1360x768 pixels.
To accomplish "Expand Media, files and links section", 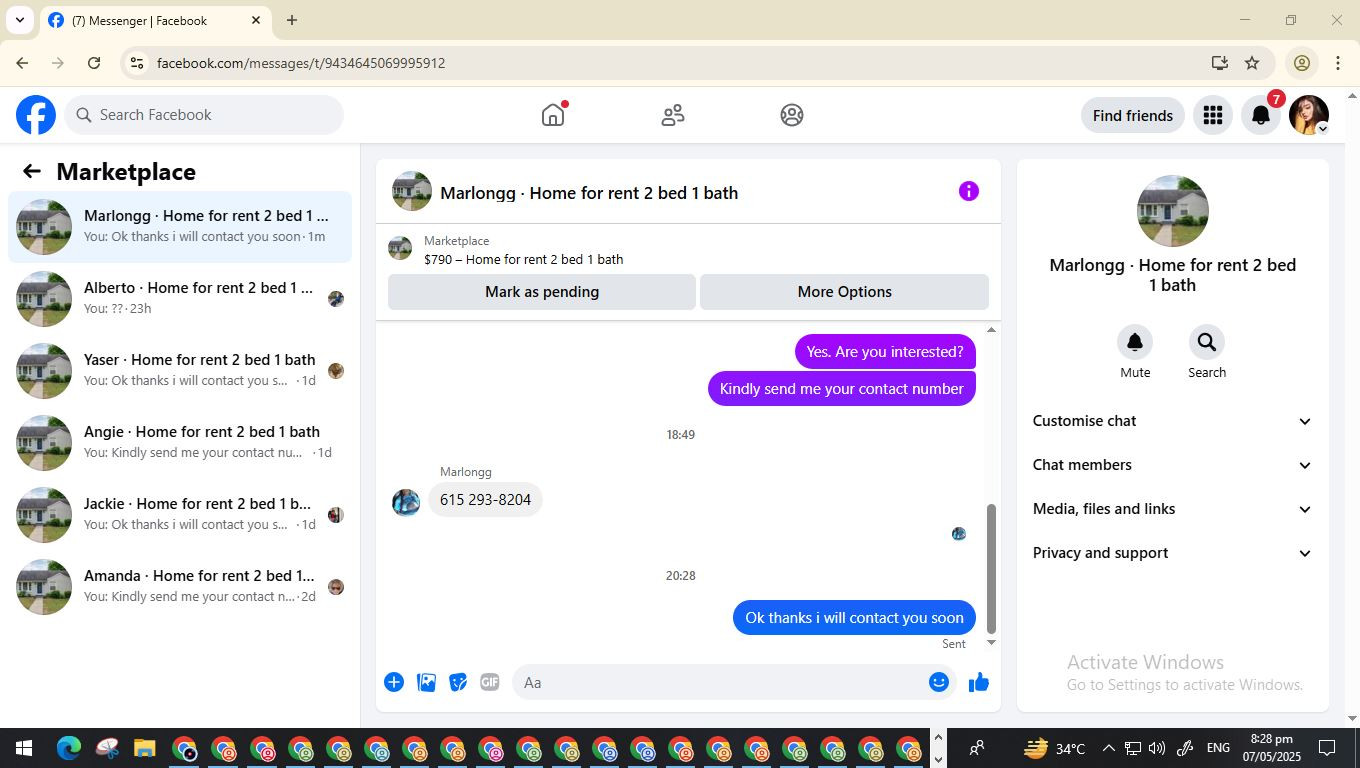I will [1172, 509].
